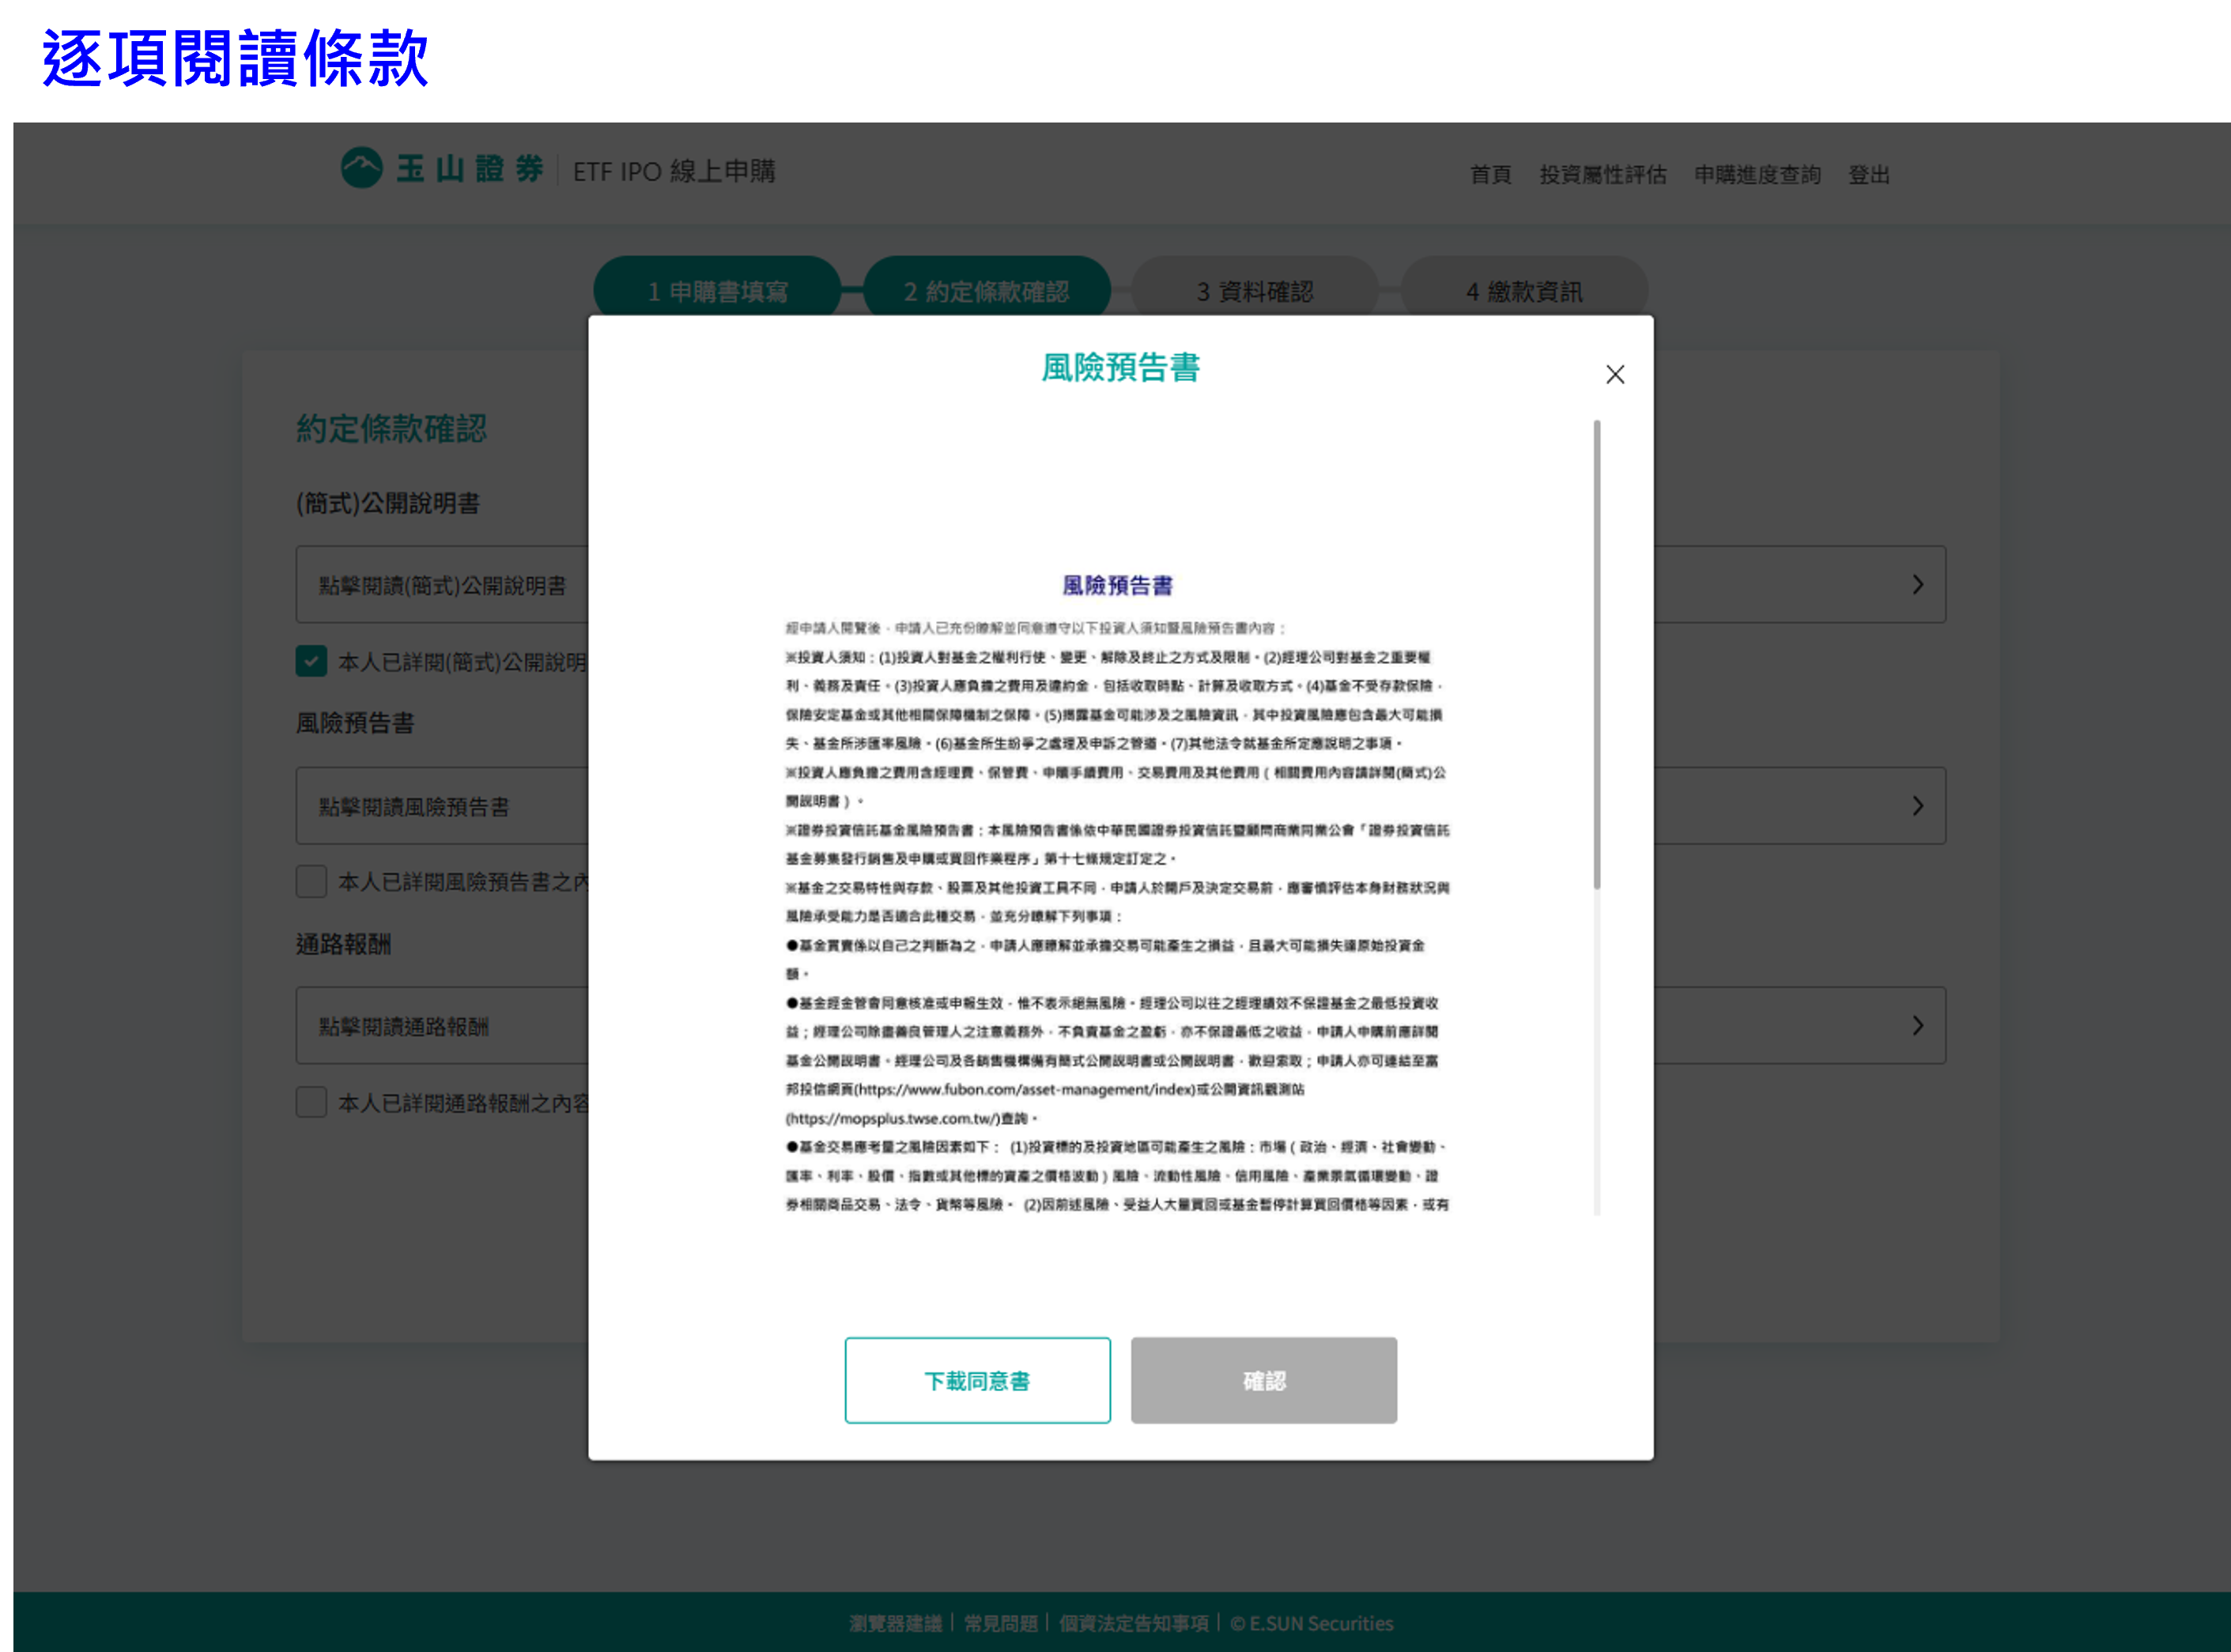Open the 點擊閱讀通路報酬 row

(x=1120, y=1025)
